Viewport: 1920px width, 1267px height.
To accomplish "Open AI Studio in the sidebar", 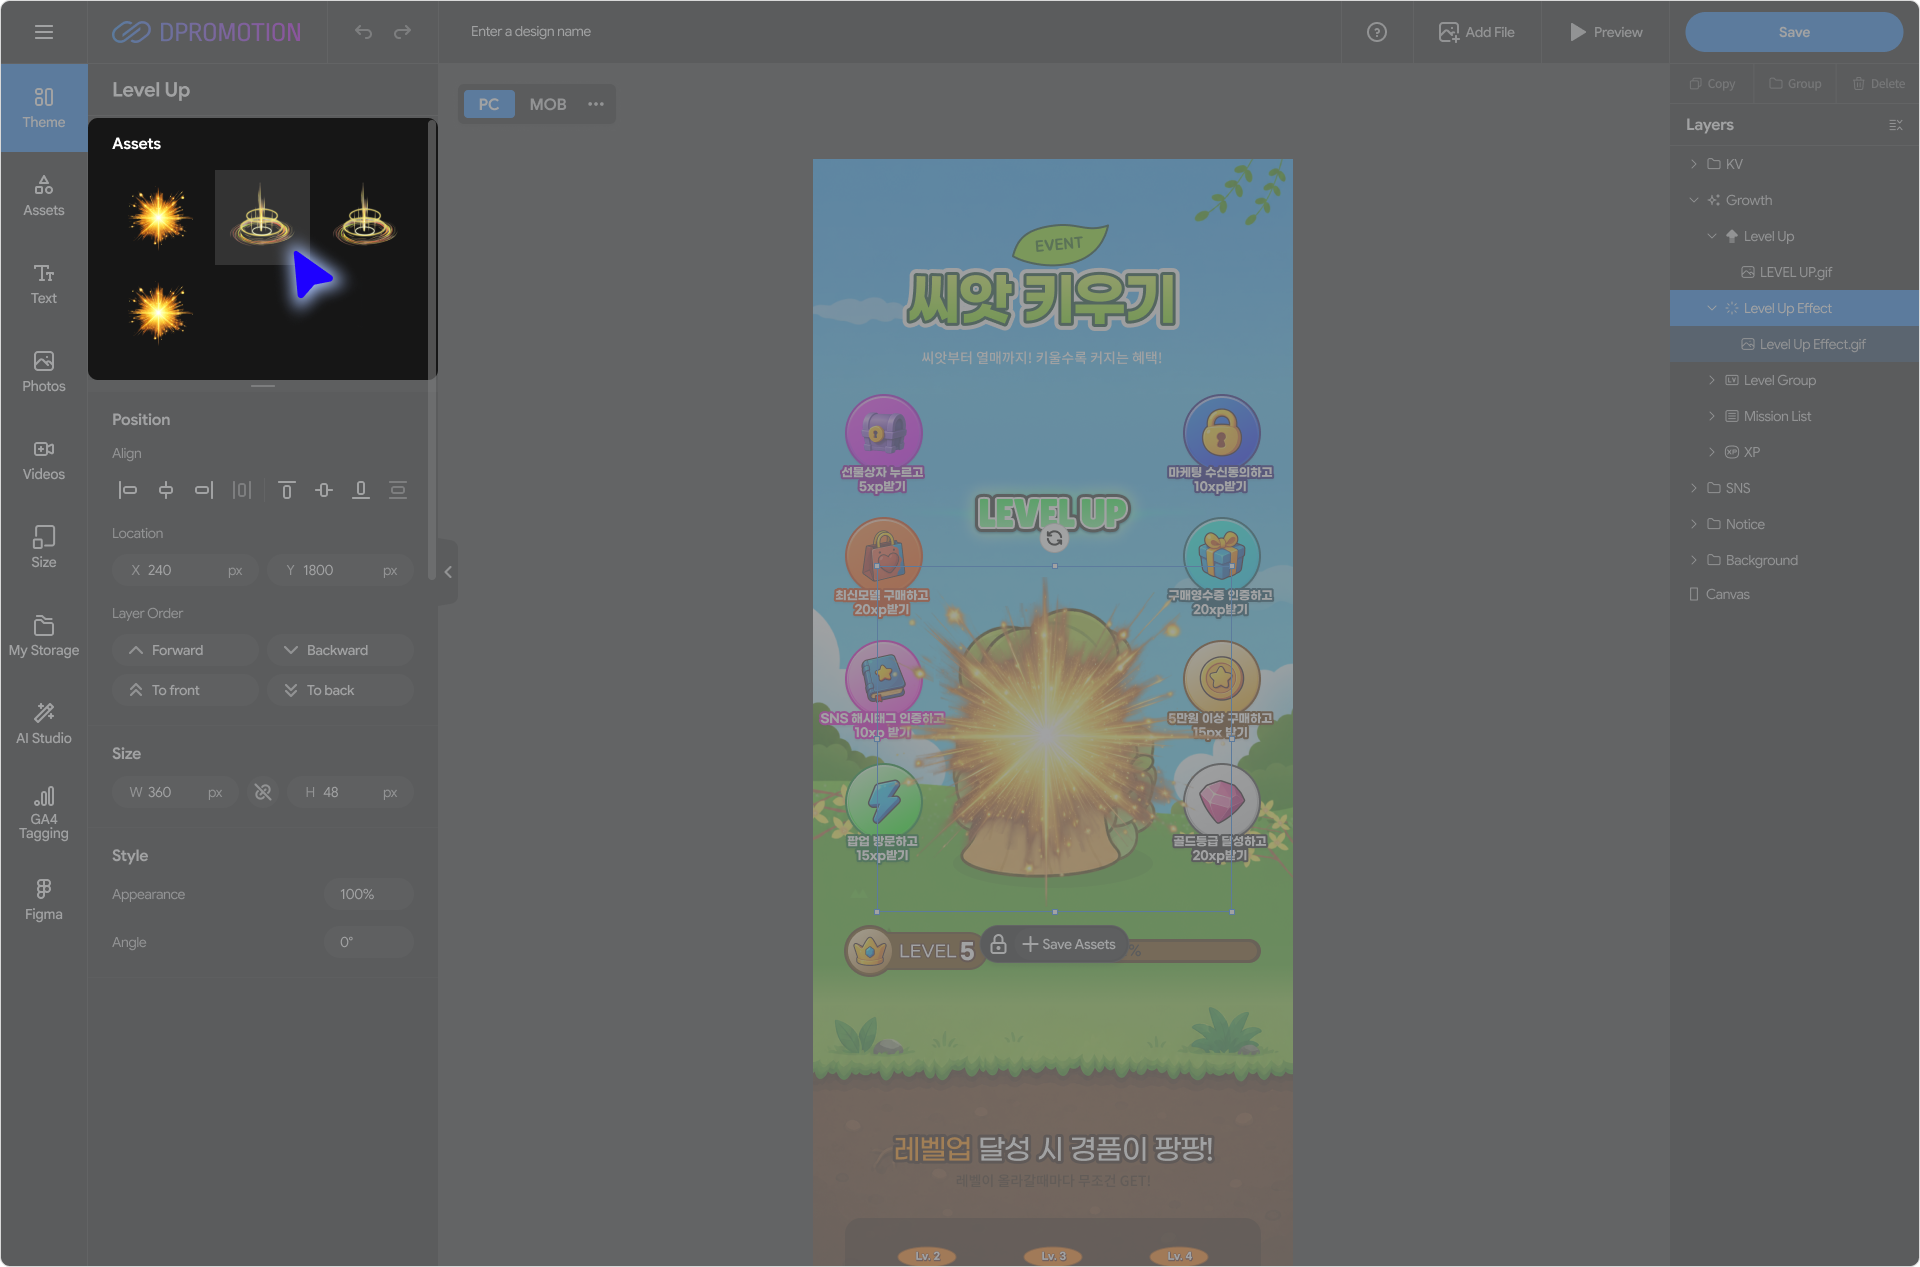I will (44, 724).
